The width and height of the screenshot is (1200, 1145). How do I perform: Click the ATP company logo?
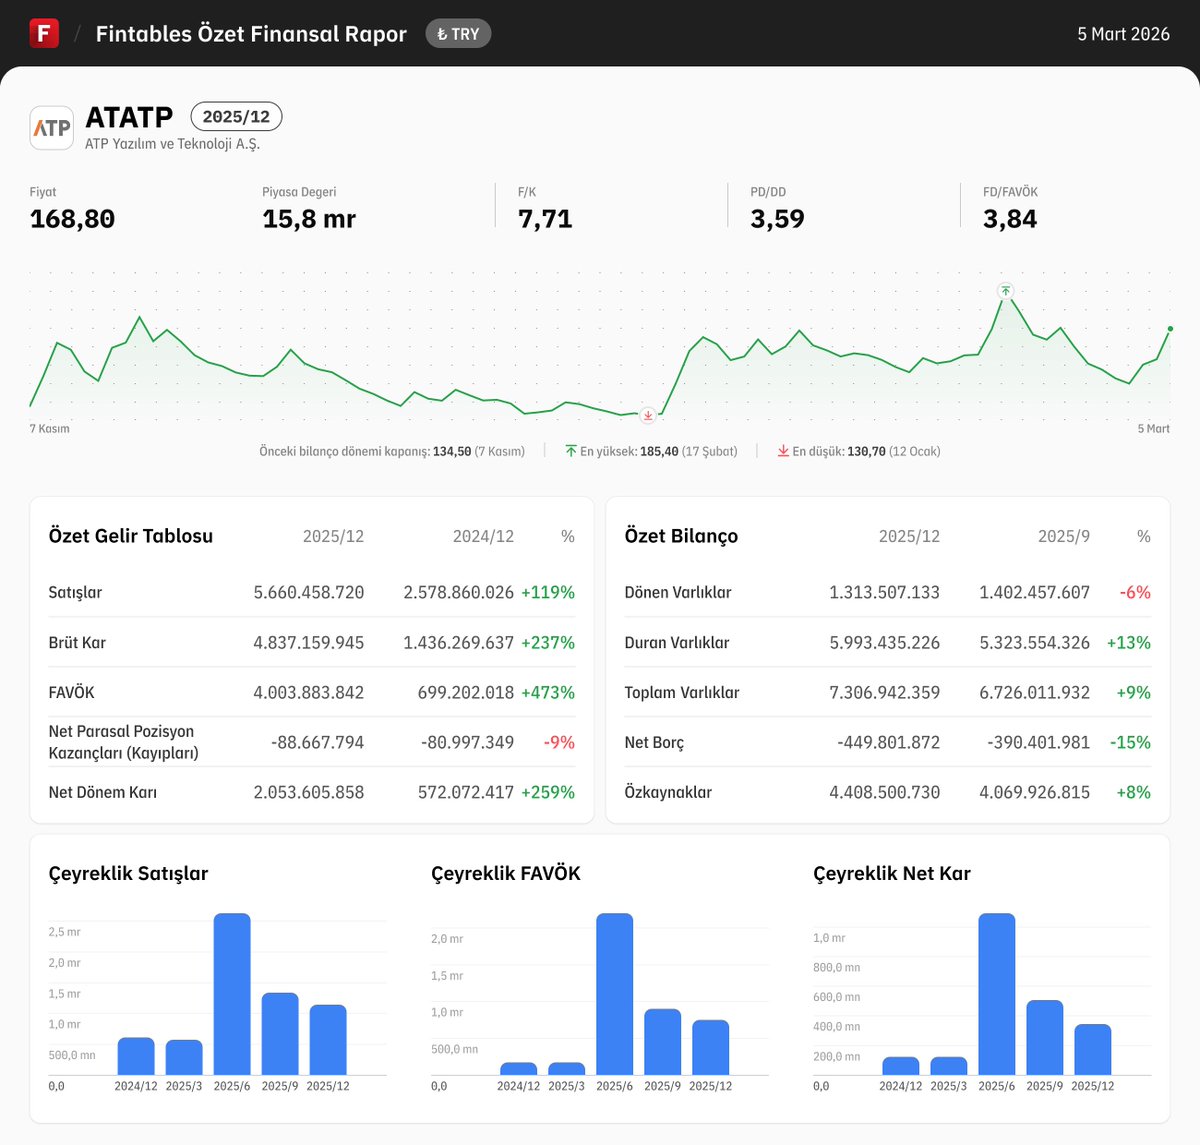(52, 128)
